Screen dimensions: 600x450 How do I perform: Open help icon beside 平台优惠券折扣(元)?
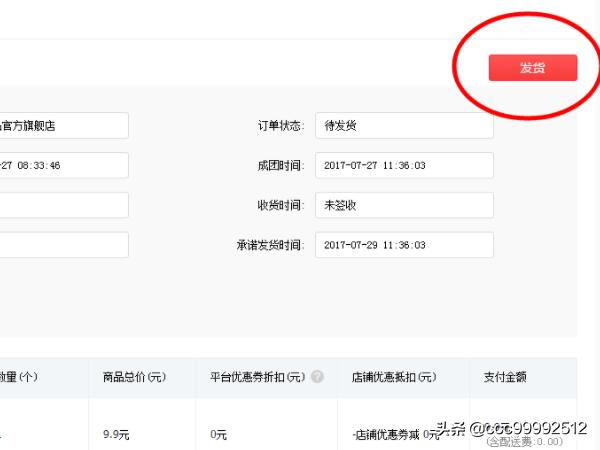click(x=317, y=377)
